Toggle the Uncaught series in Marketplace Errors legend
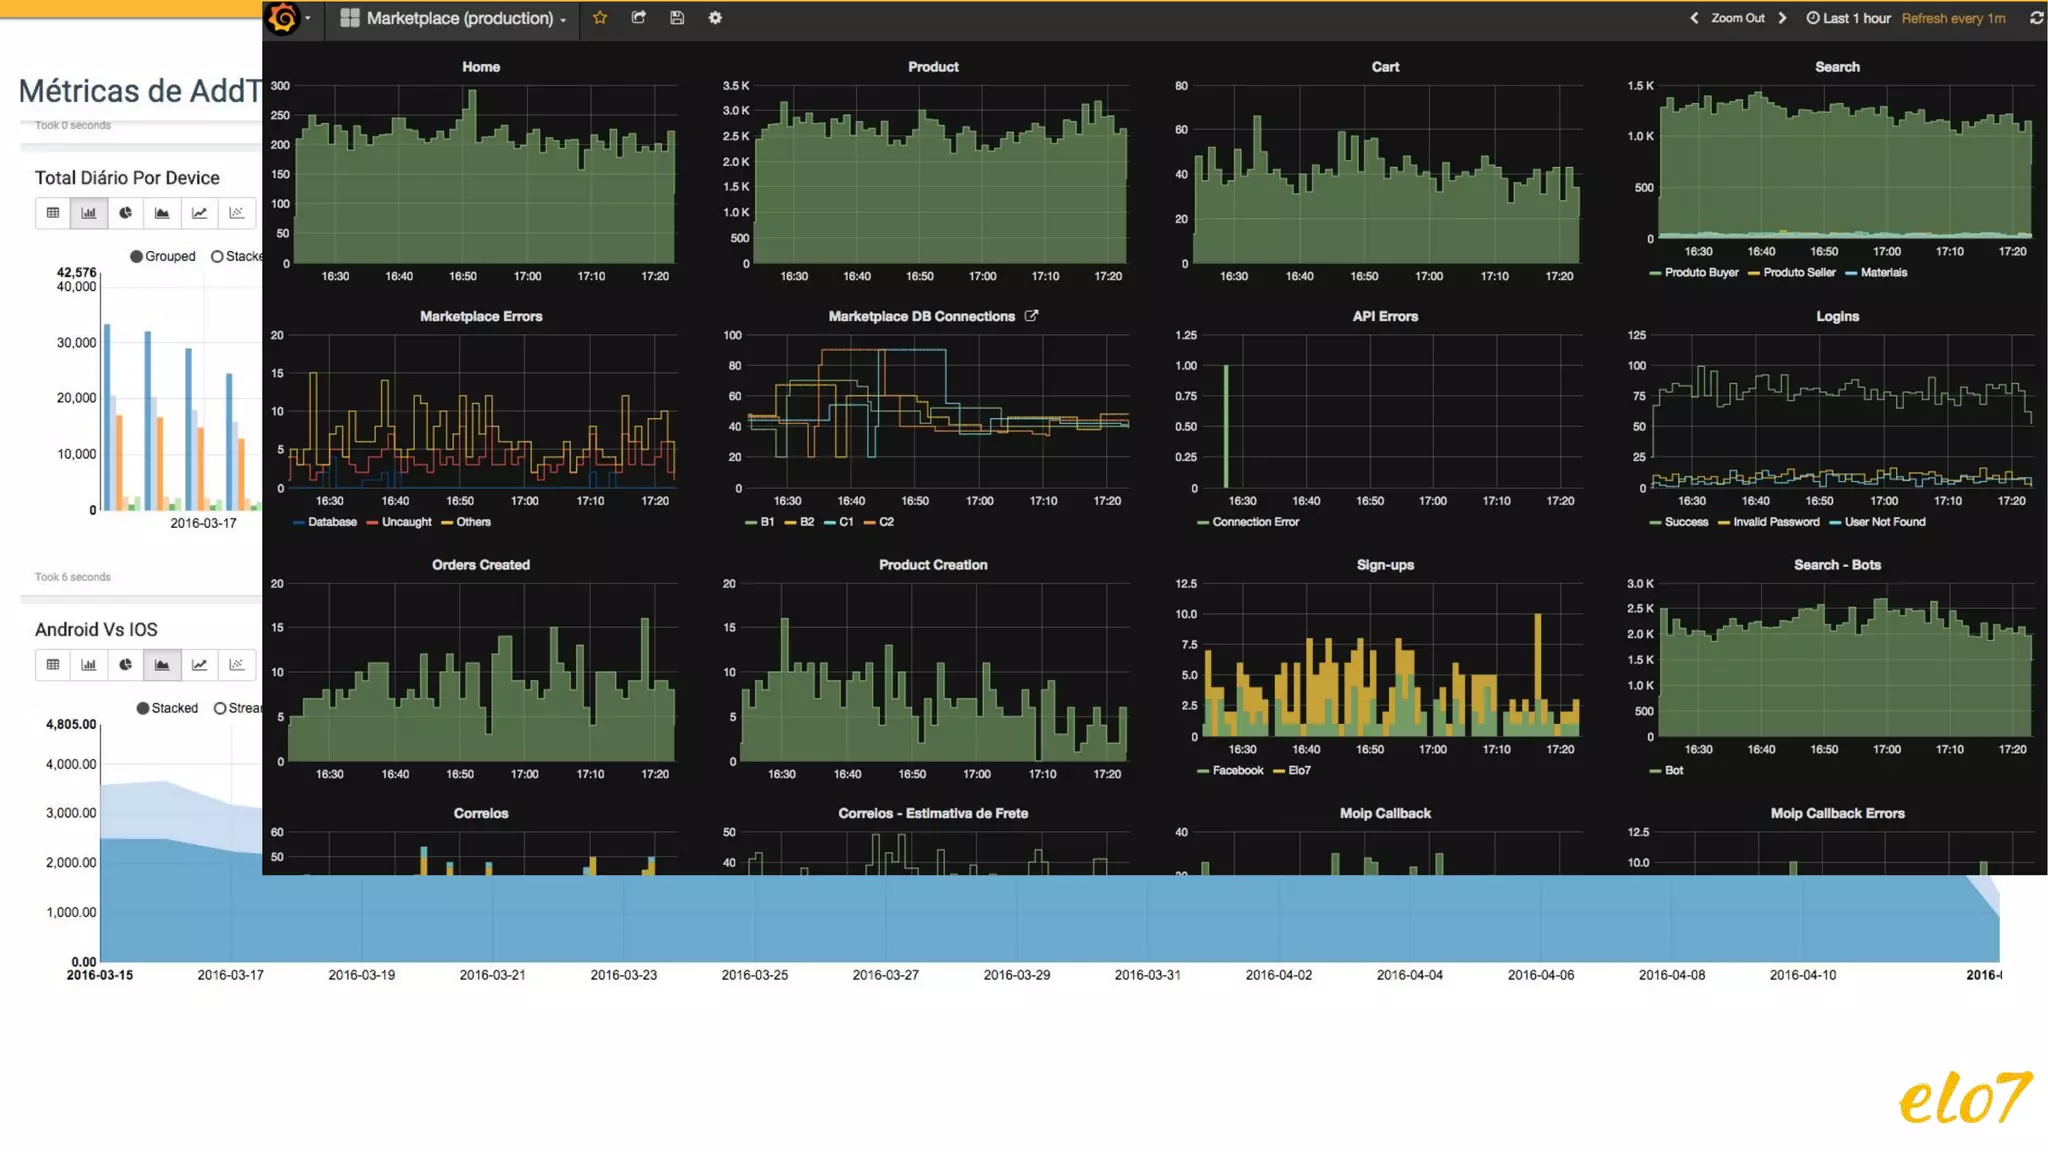The image size is (2048, 1152). coord(406,522)
